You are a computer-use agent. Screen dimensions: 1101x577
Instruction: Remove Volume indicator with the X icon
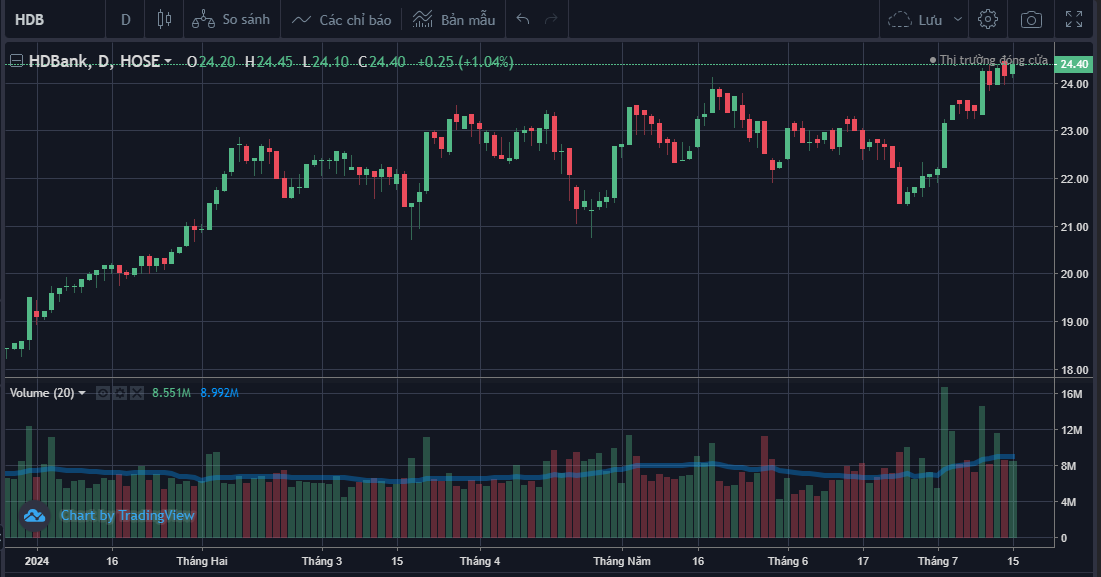pos(137,393)
